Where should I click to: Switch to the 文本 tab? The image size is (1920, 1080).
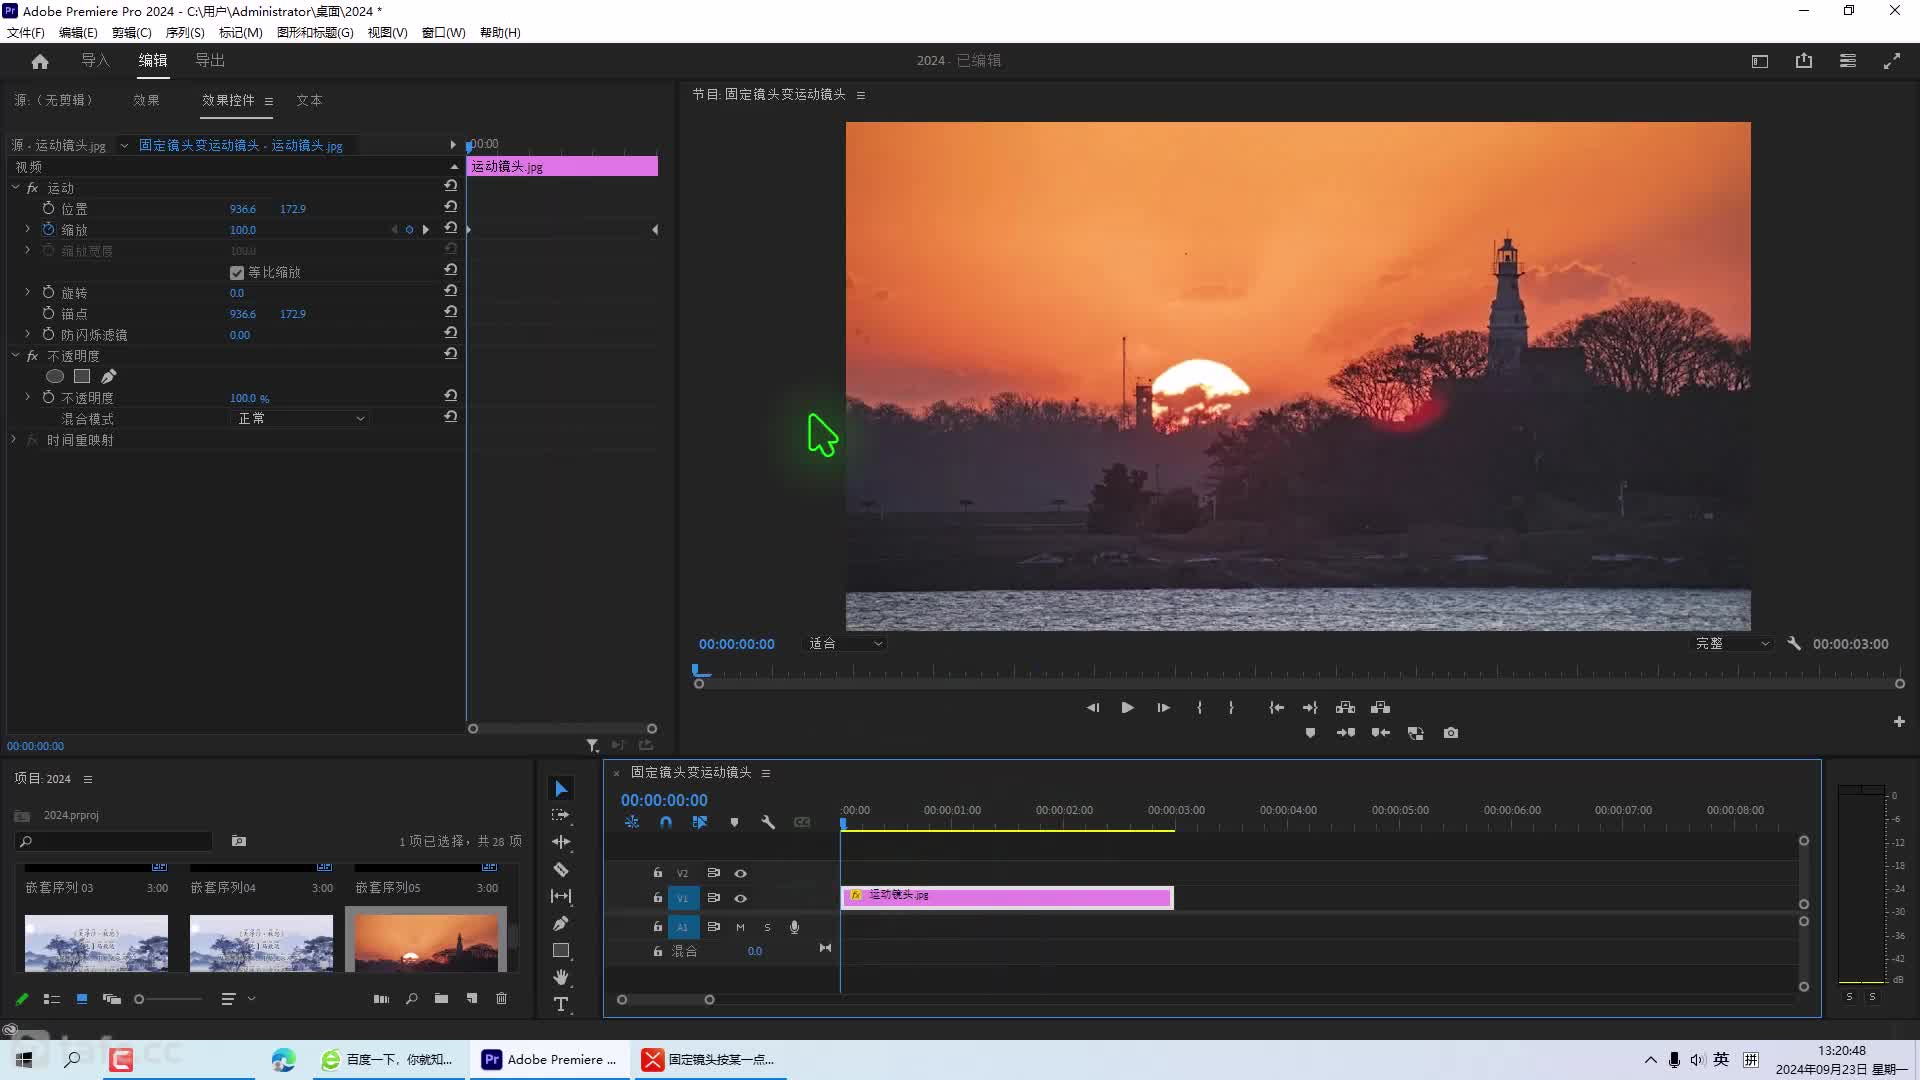coord(309,100)
